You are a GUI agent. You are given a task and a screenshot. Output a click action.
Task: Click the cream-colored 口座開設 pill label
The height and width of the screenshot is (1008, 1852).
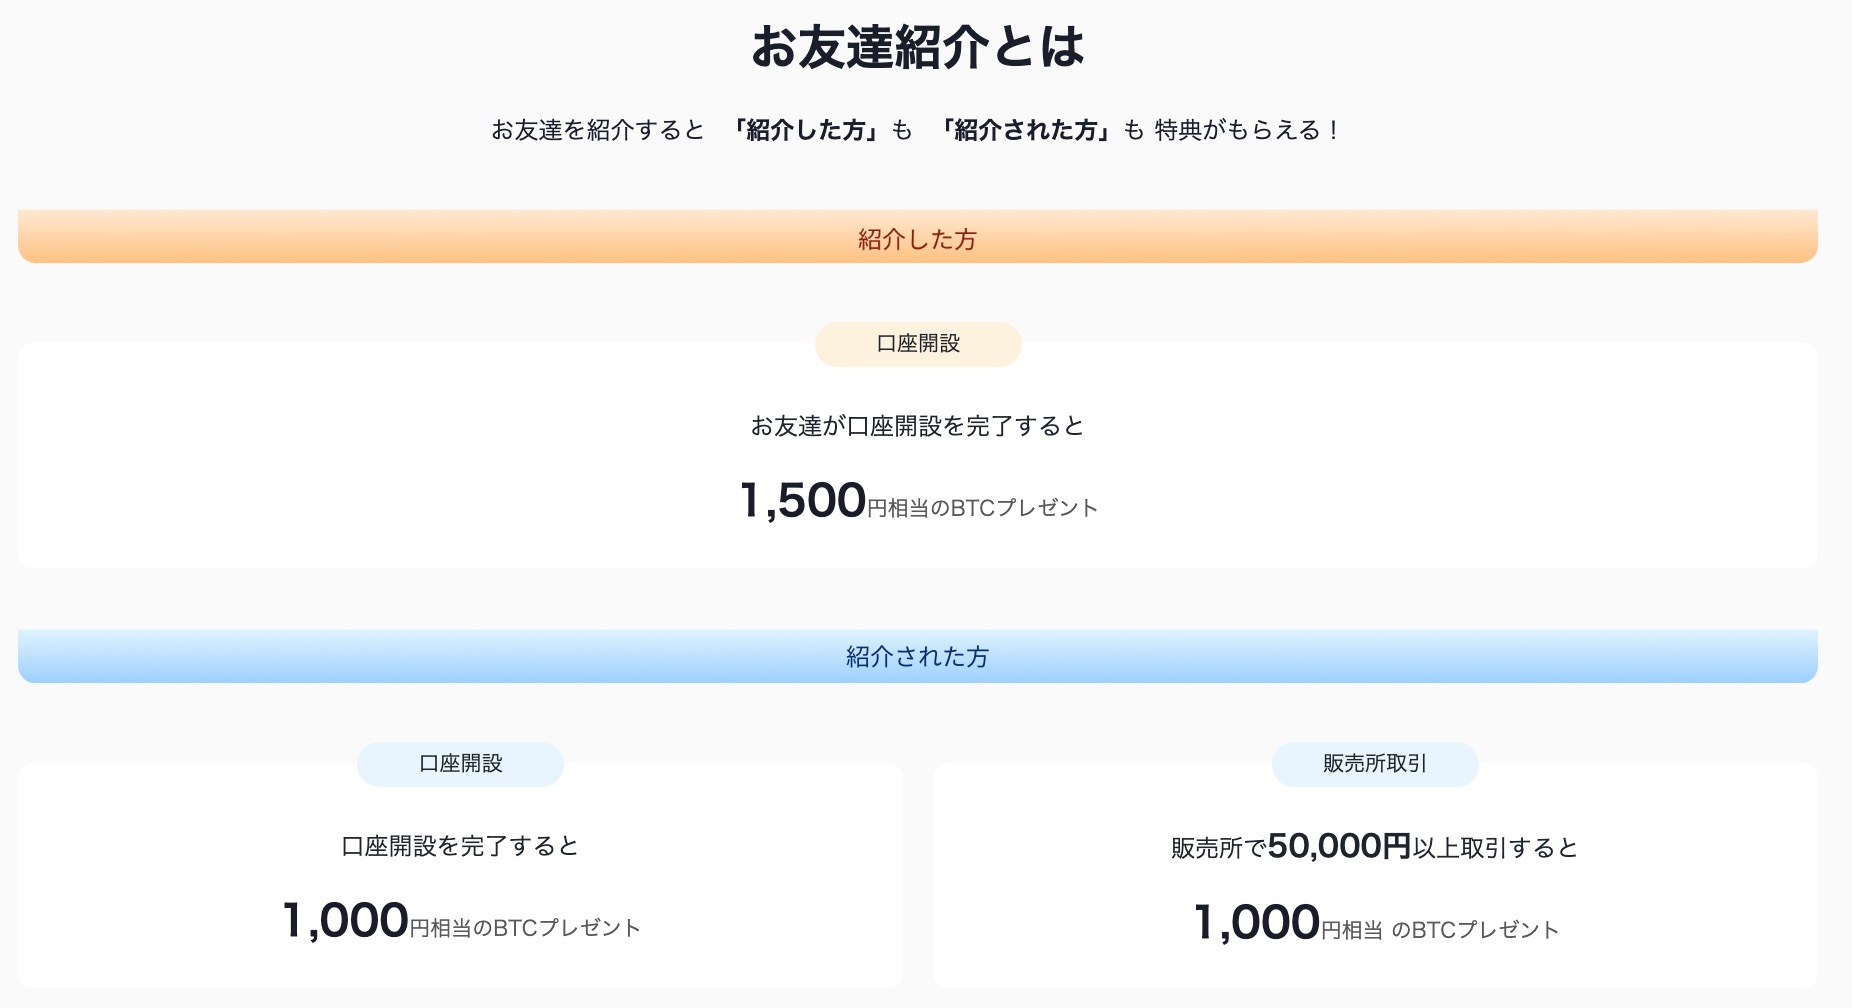pos(918,344)
